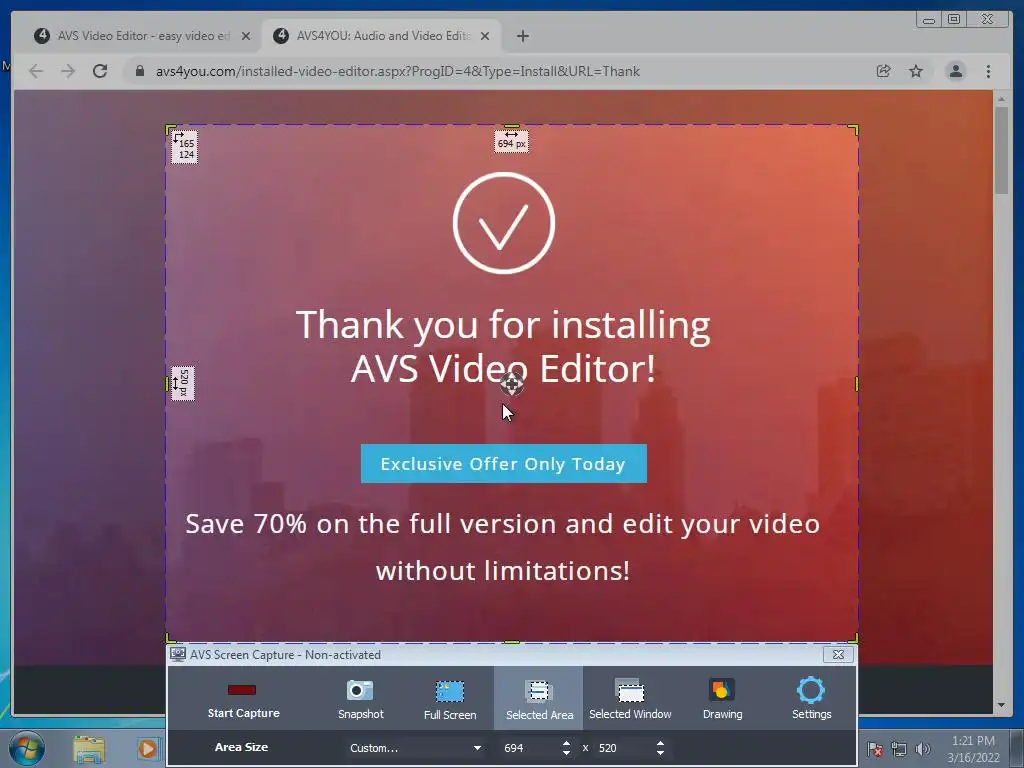This screenshot has height=768, width=1024.
Task: Click the selection position label 165 124
Action: click(x=184, y=146)
